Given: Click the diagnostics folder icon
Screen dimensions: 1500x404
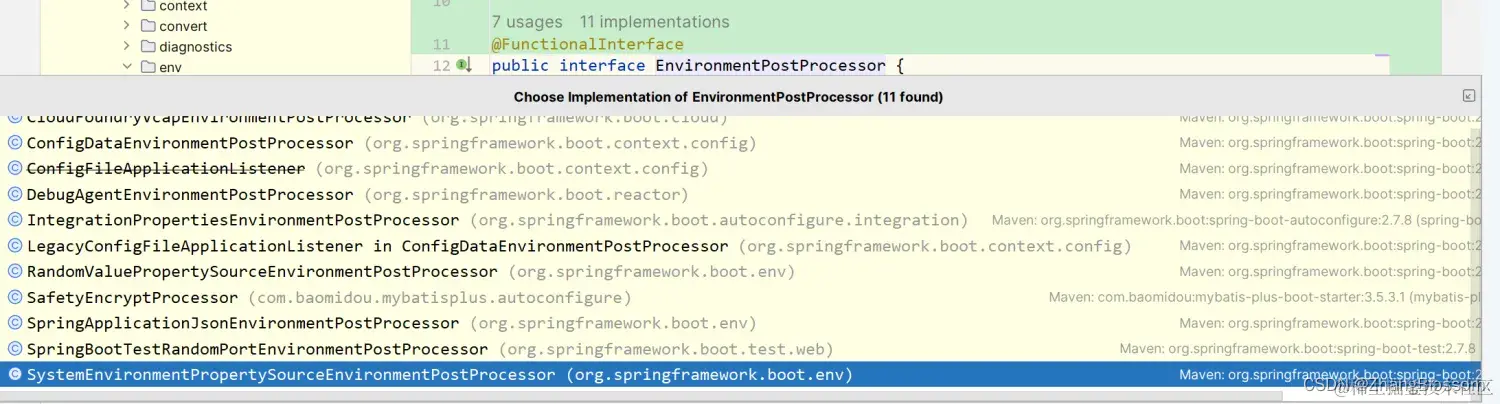Looking at the screenshot, I should pos(148,47).
